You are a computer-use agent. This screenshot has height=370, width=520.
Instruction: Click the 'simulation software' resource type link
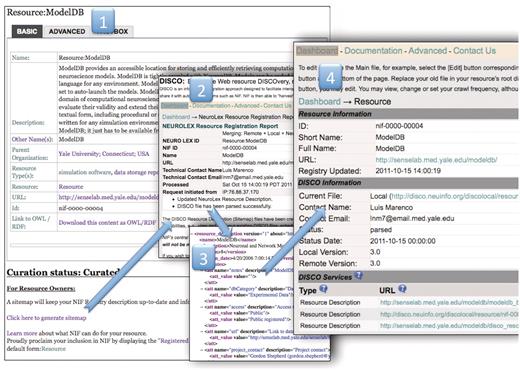[x=85, y=172]
